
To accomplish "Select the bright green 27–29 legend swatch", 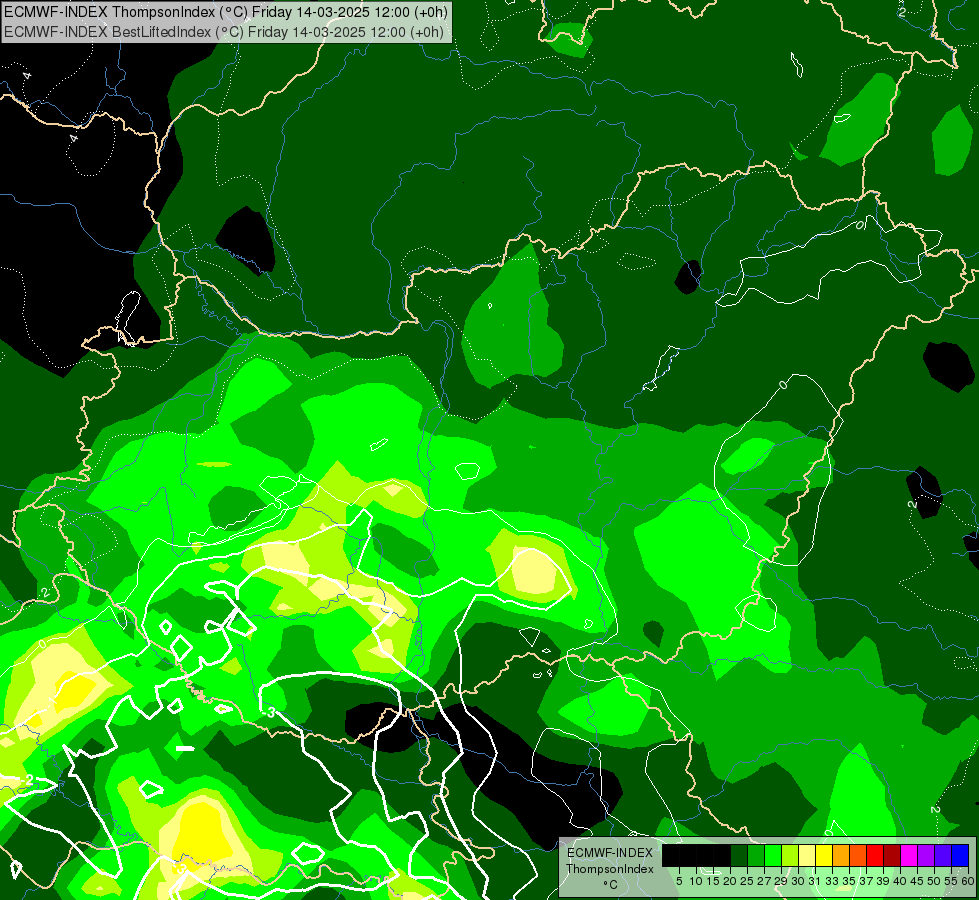I will [773, 855].
